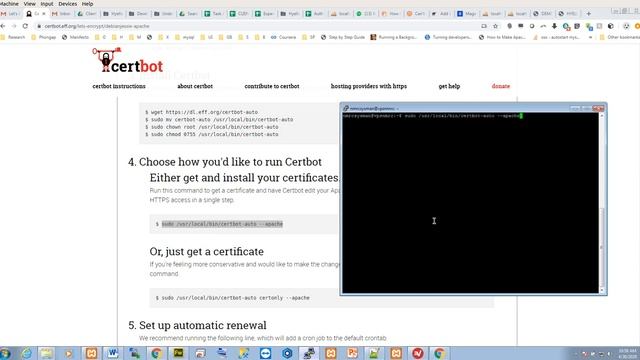Viewport: 640px width, 360px height.
Task: Open the Windows Start button
Action: (x=5, y=353)
